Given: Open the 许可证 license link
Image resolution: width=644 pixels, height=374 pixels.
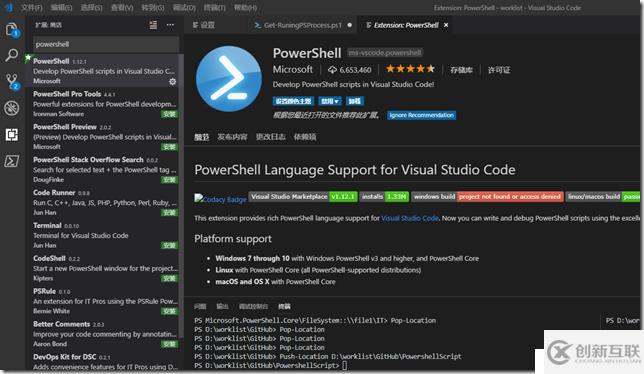Looking at the screenshot, I should point(499,70).
